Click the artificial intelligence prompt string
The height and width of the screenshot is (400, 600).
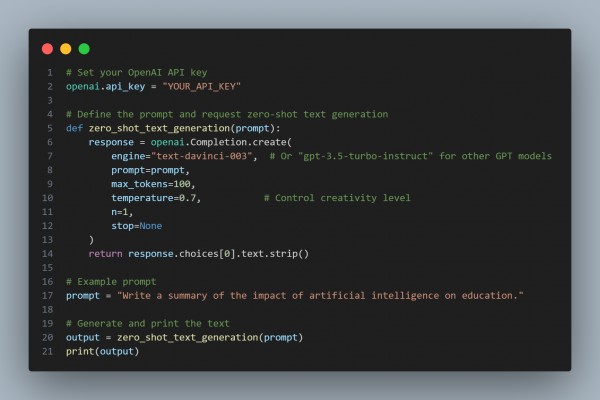click(320, 296)
